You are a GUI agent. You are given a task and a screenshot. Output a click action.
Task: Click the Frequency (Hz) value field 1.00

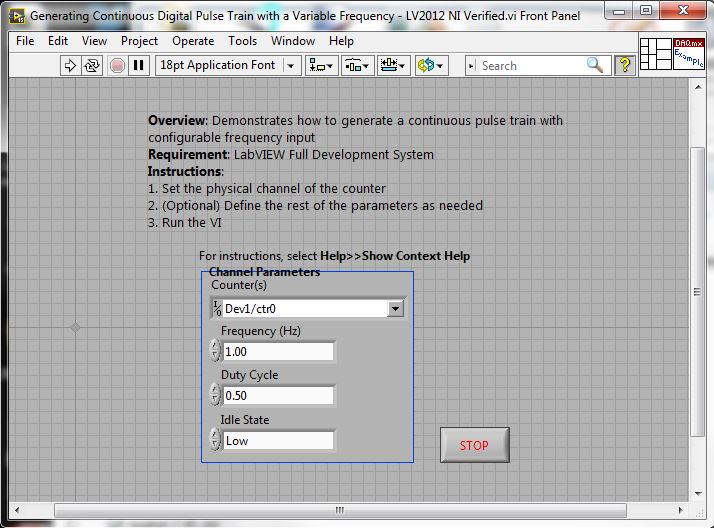278,351
